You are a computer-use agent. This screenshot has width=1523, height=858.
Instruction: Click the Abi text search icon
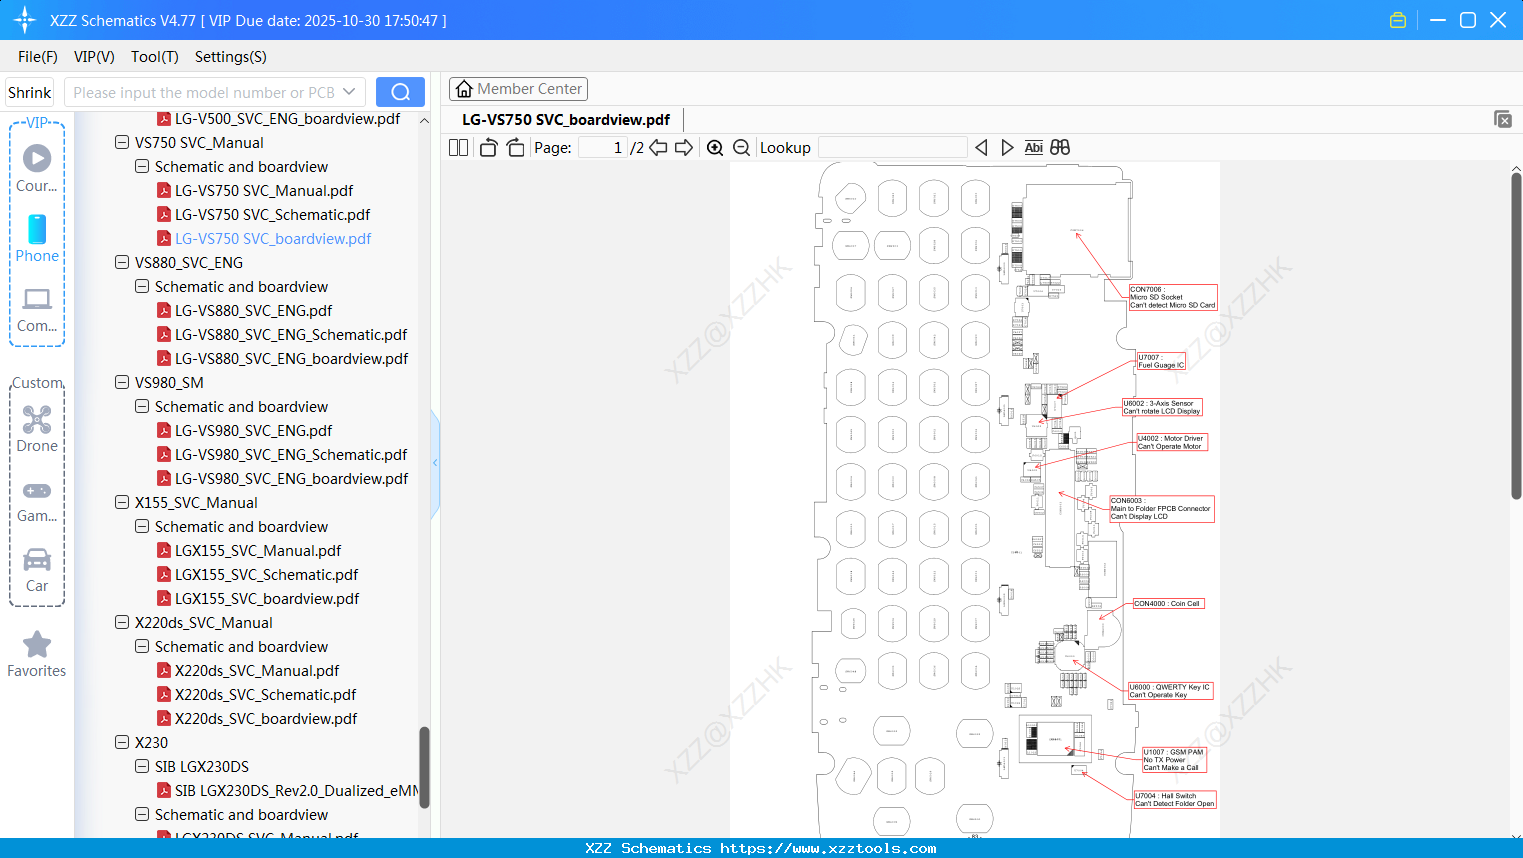tap(1033, 147)
